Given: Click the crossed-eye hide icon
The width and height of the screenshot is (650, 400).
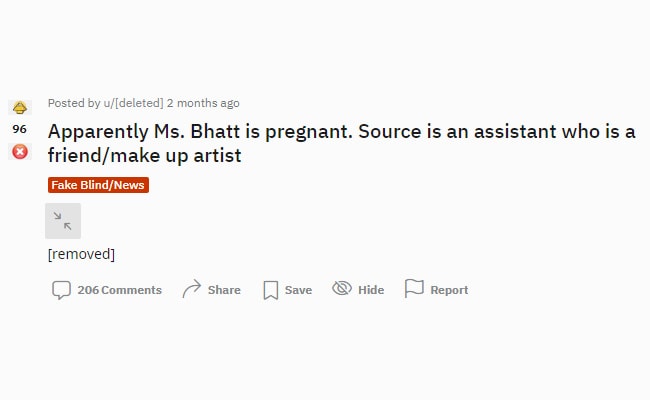Looking at the screenshot, I should click(342, 289).
